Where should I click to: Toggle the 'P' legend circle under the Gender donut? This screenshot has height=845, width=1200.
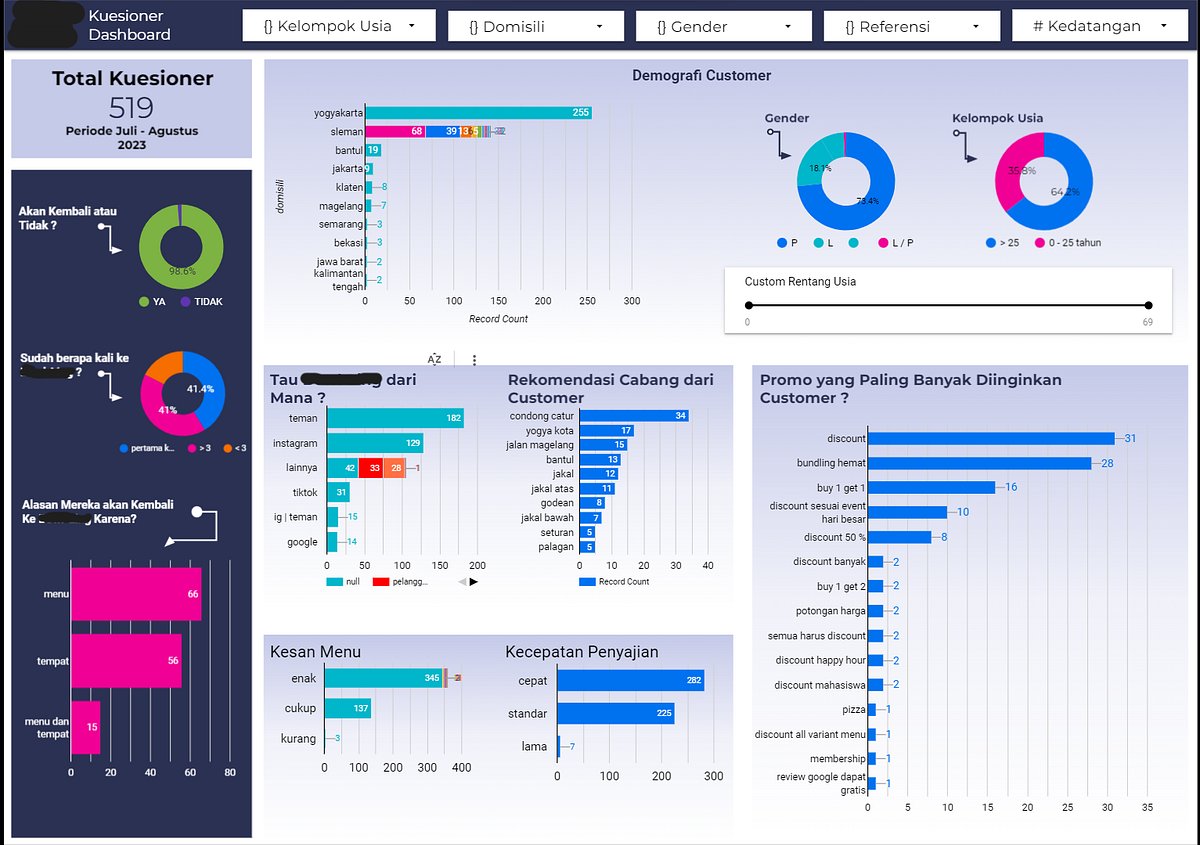781,242
